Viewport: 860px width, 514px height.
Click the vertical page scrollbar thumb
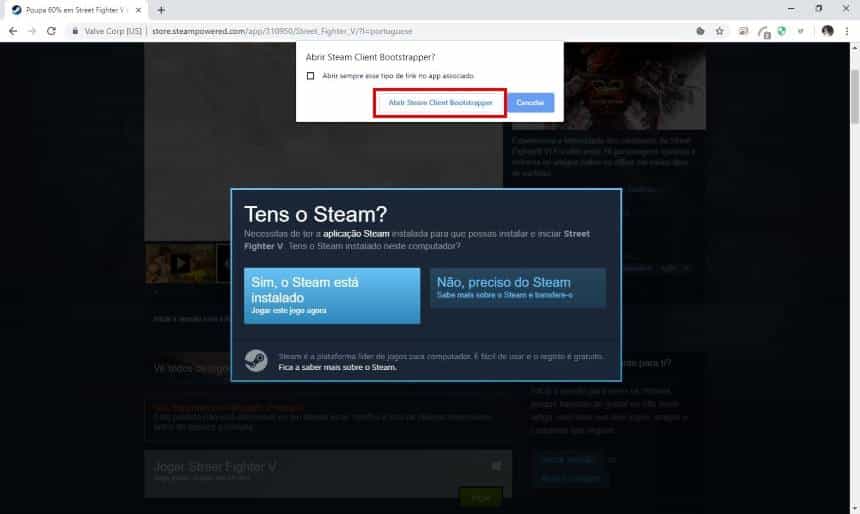(855, 97)
